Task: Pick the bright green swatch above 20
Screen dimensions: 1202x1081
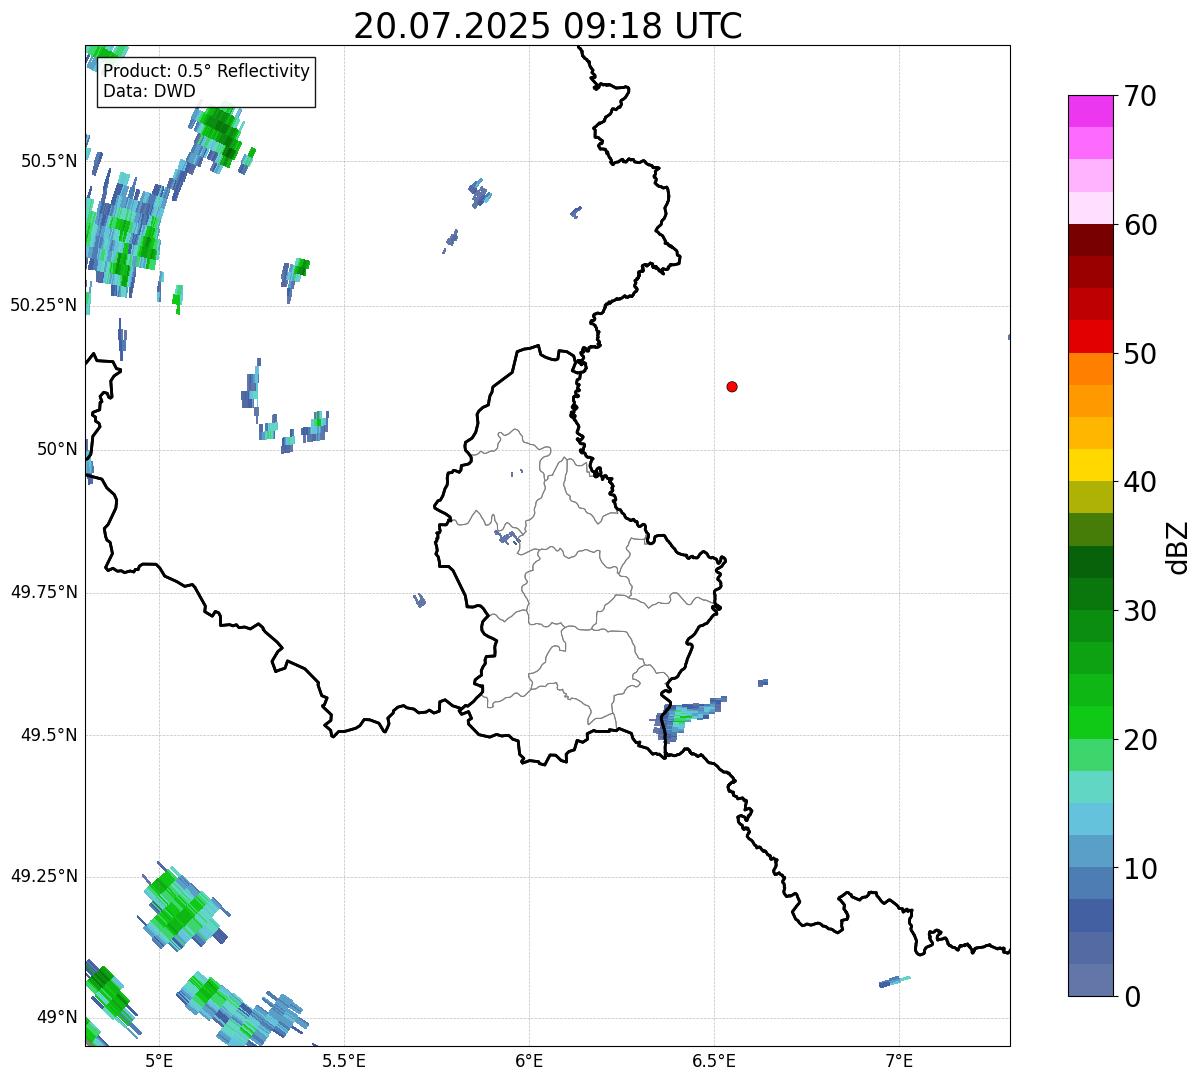Action: point(1091,723)
